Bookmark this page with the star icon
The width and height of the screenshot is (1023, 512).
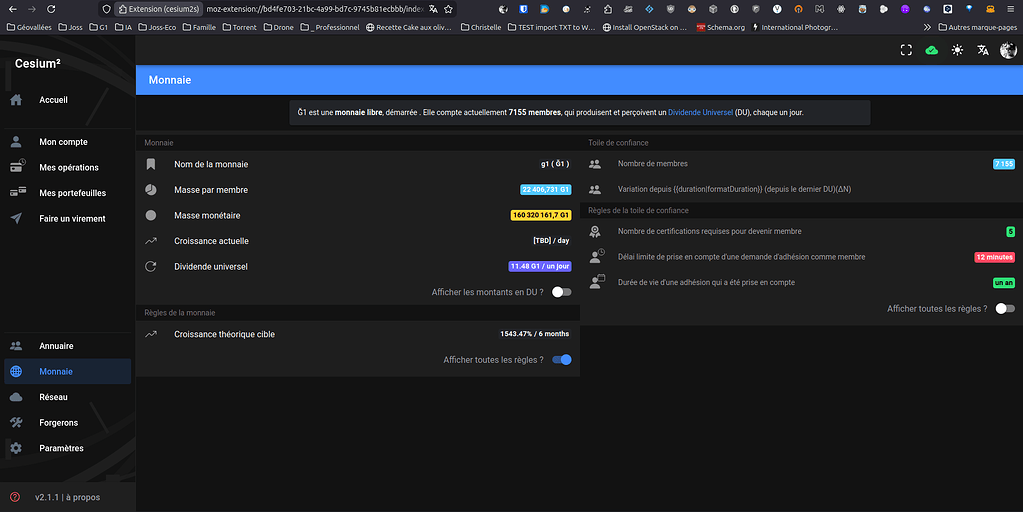tap(449, 8)
